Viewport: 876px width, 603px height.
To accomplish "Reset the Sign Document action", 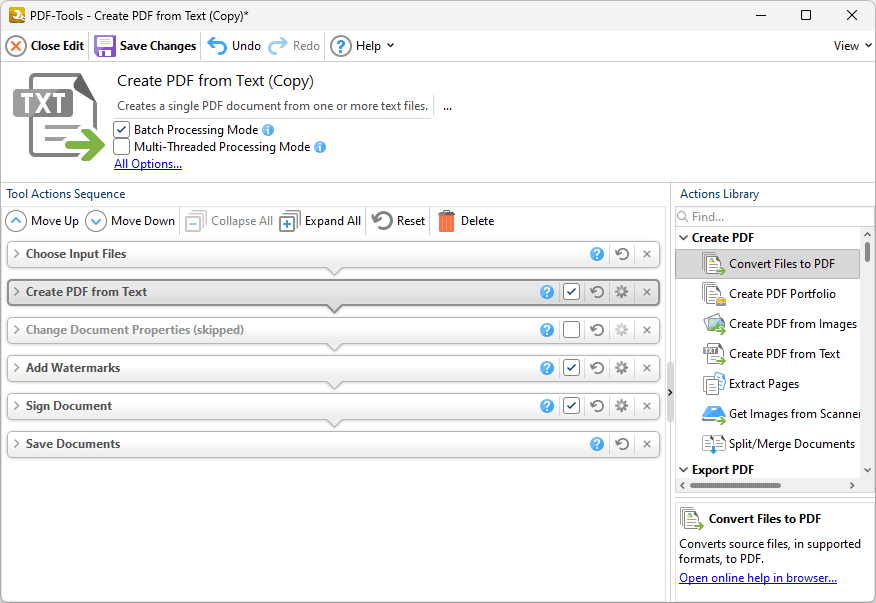I will click(597, 406).
